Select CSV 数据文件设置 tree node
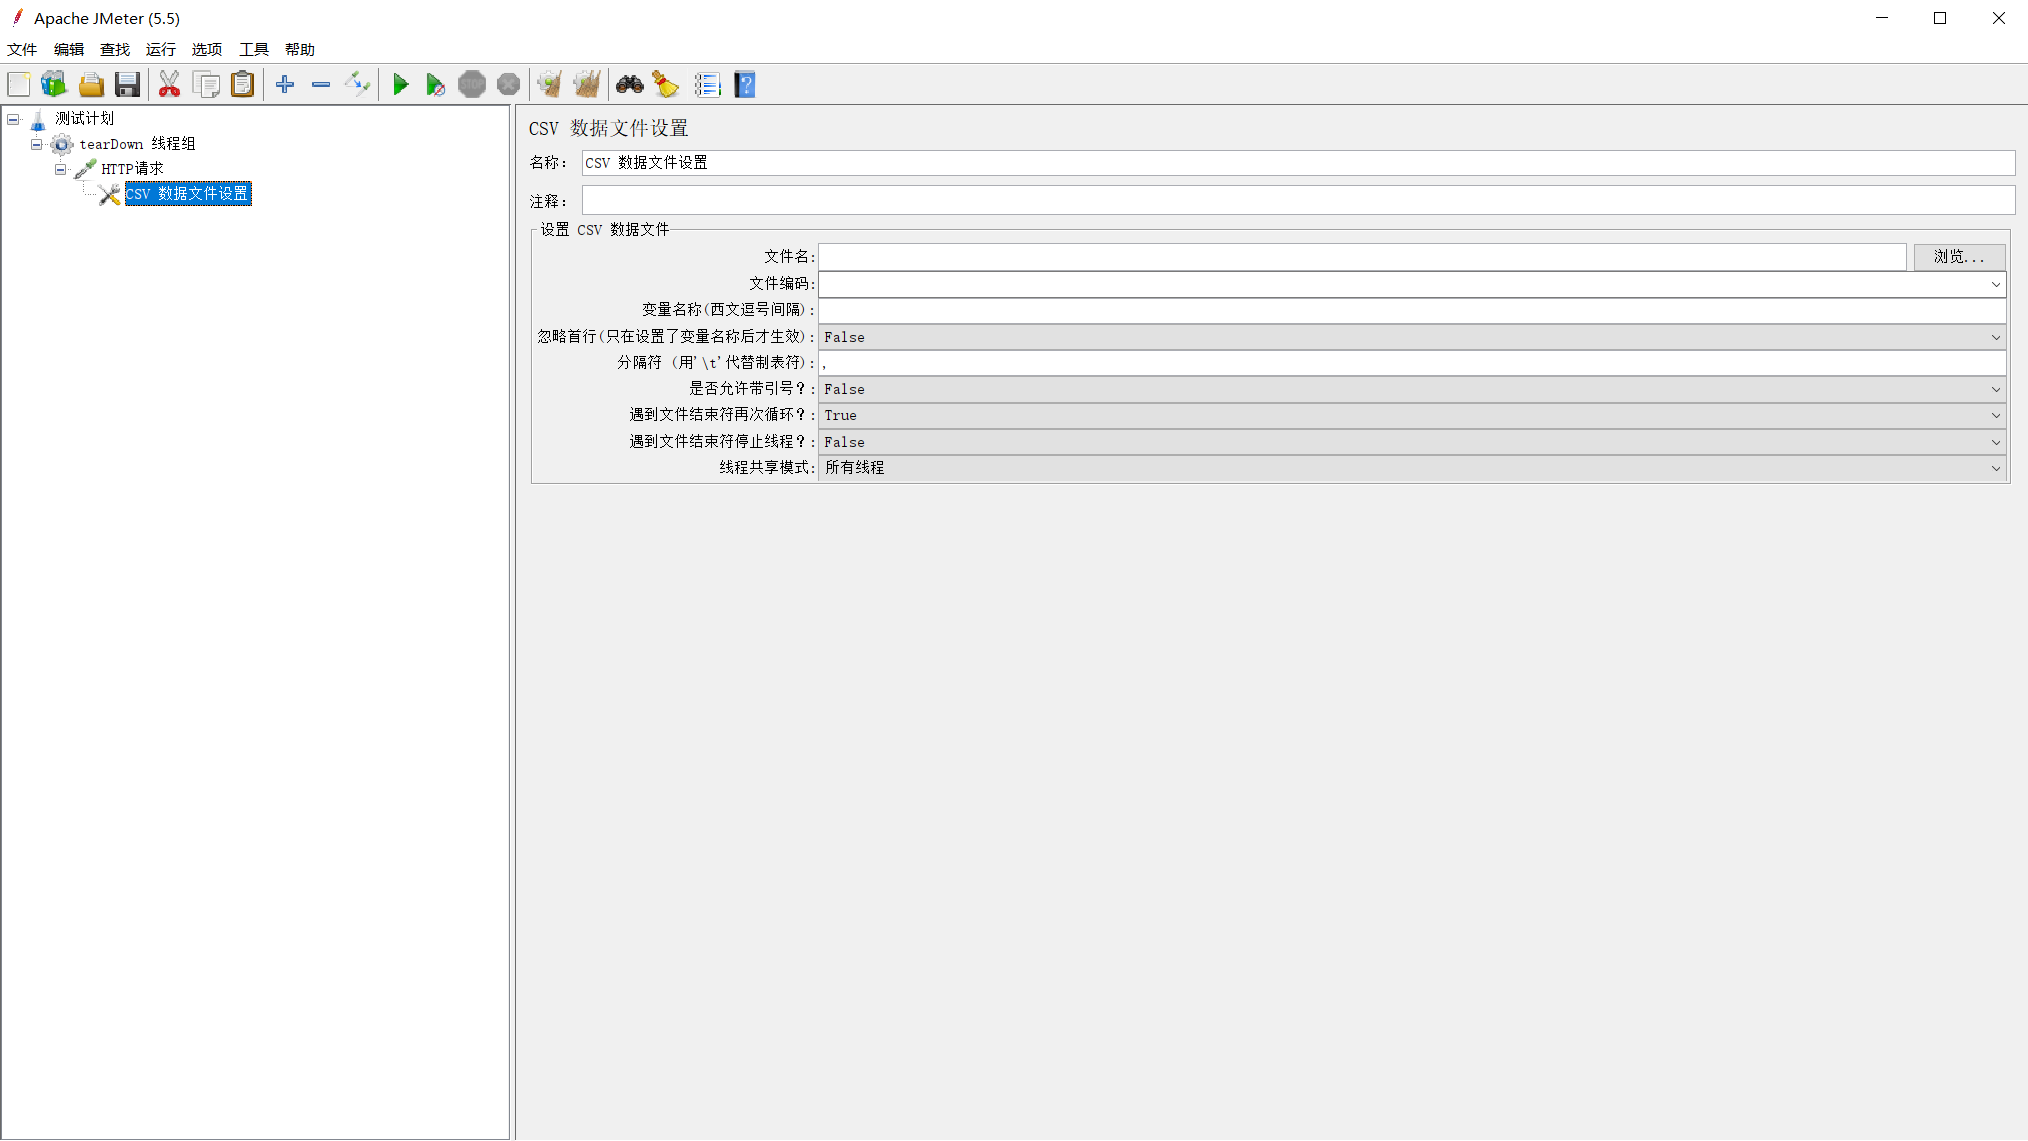This screenshot has width=2028, height=1141. coord(188,194)
